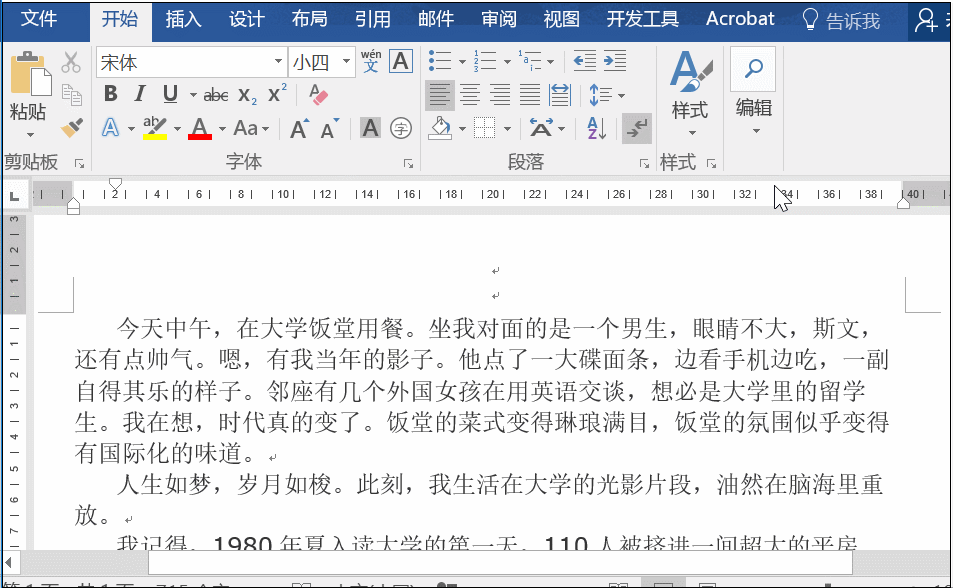Open the 文件 tab
Image resolution: width=953 pixels, height=588 pixels.
point(39,19)
